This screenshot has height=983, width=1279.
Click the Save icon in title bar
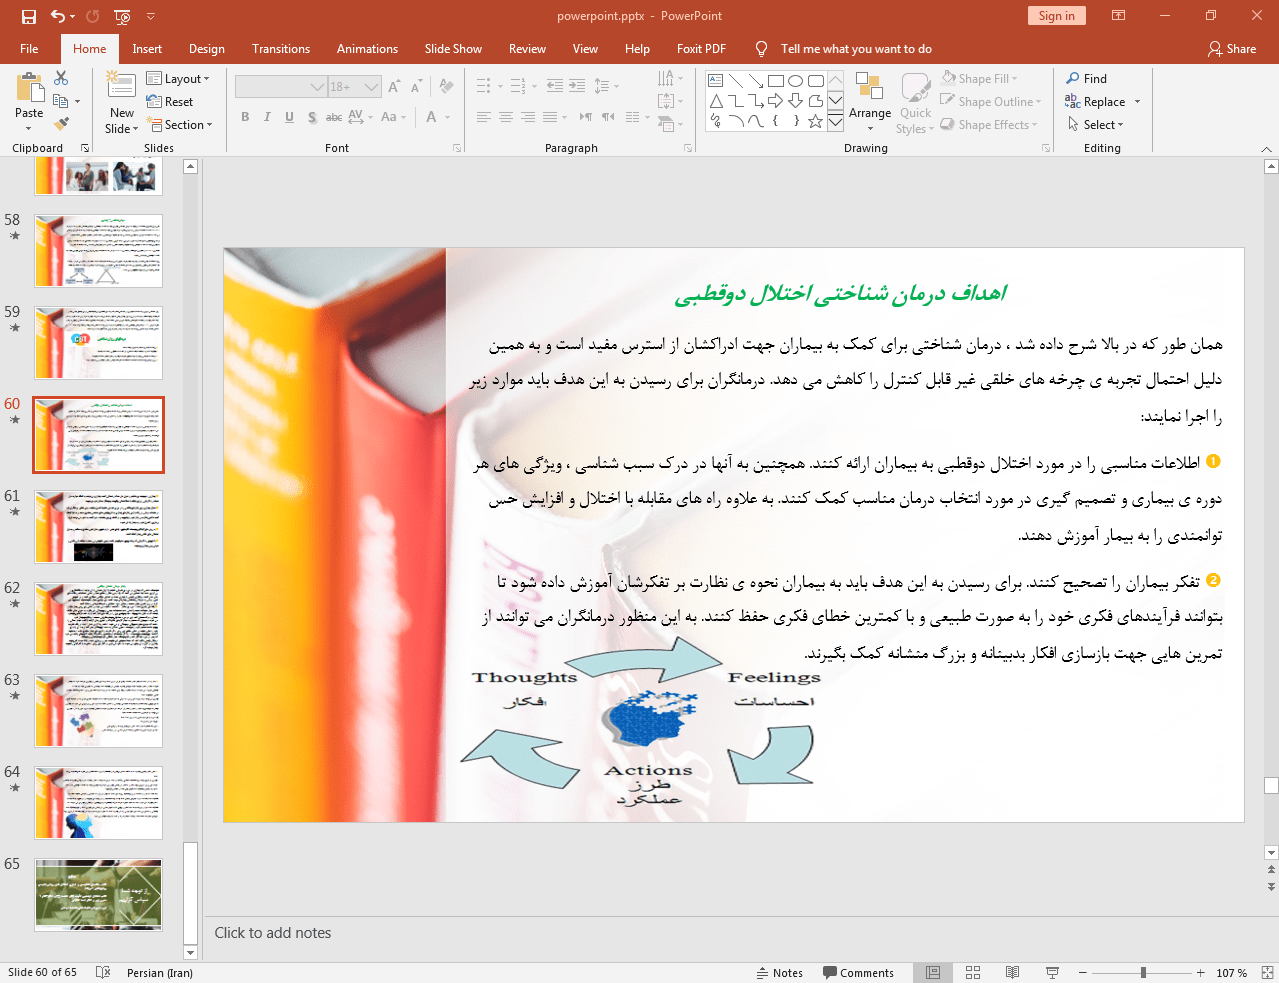[29, 16]
